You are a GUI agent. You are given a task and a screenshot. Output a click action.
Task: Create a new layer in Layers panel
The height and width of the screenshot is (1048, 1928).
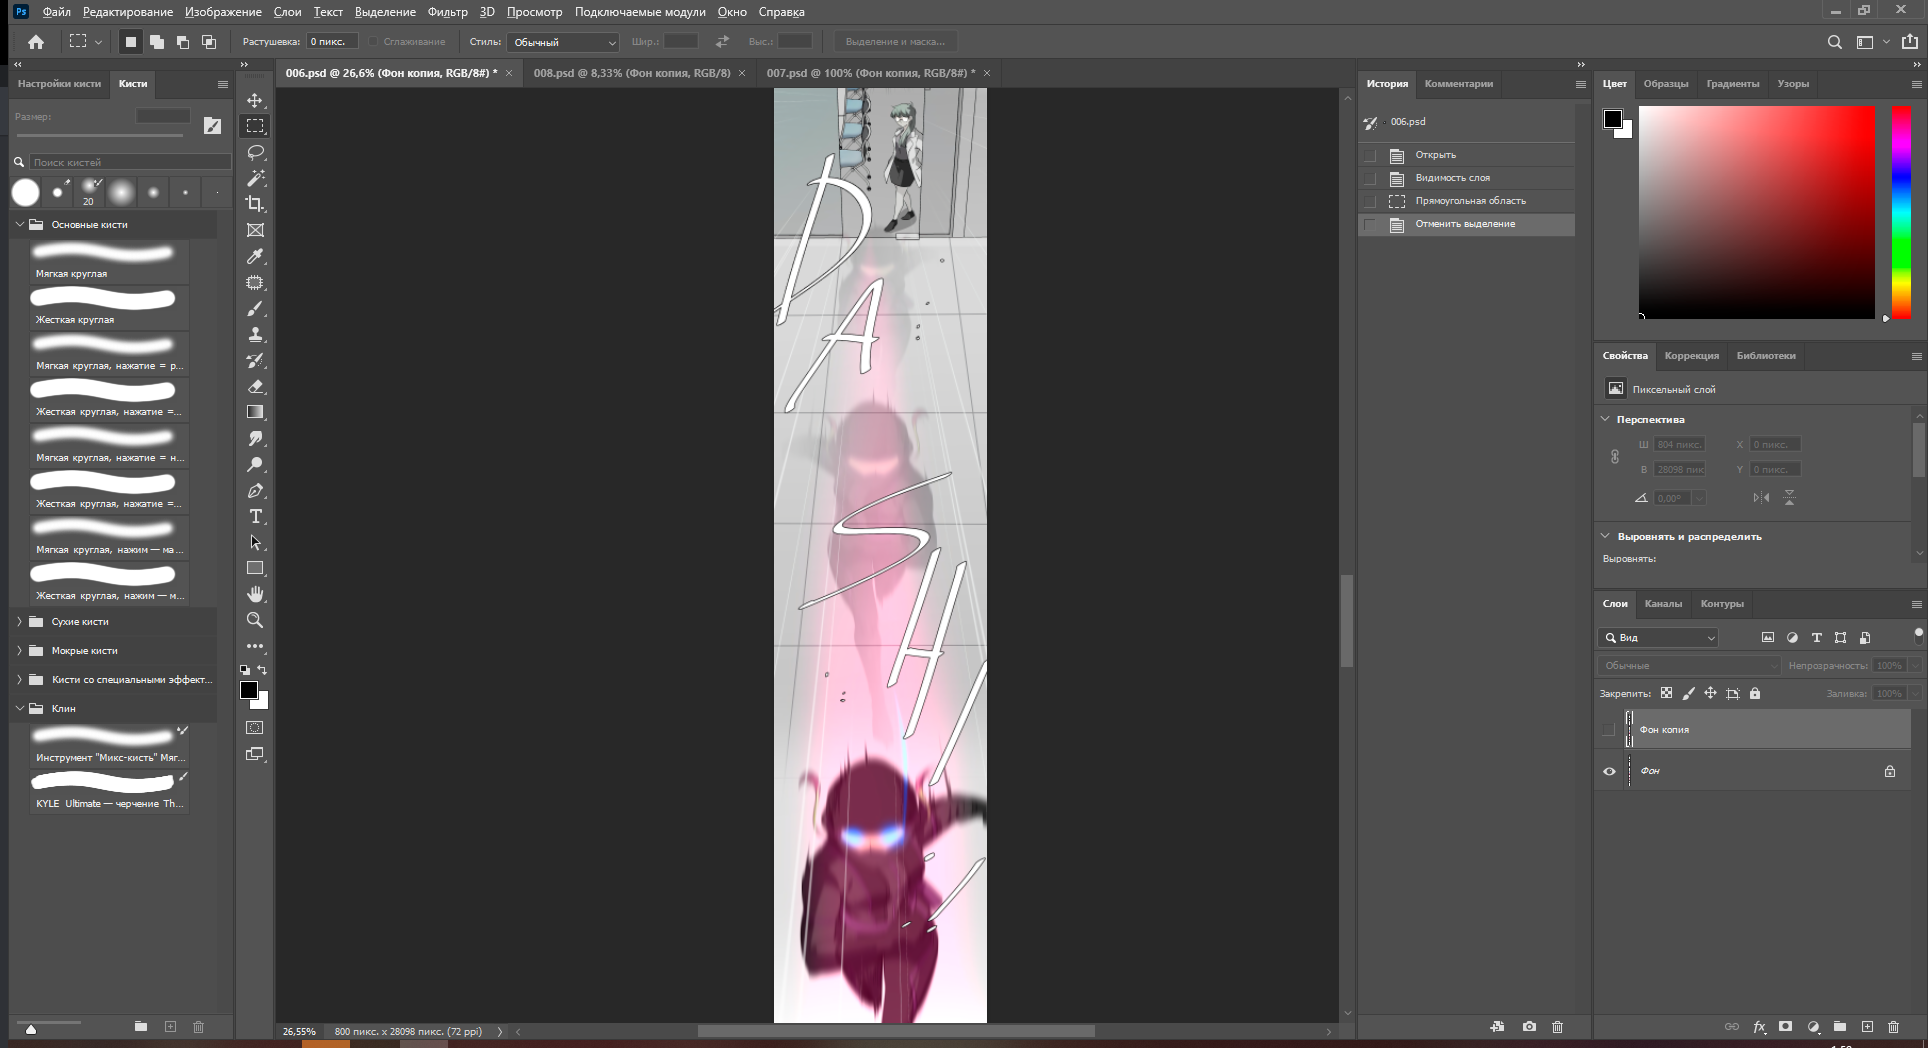pyautogui.click(x=1867, y=1027)
